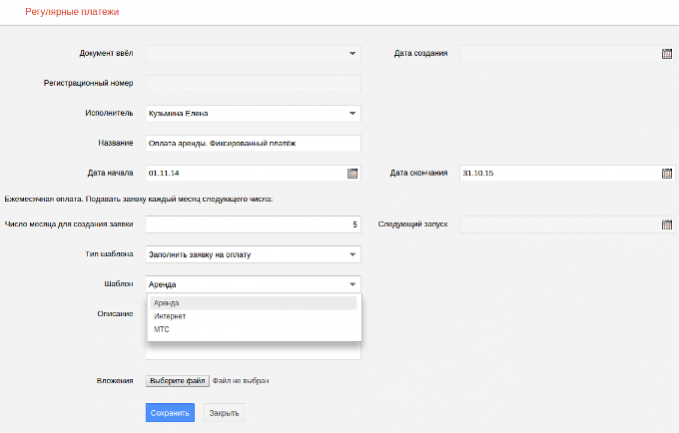Image resolution: width=679 pixels, height=433 pixels.
Task: Click the Регулярные платежи page title
Action: (x=71, y=12)
